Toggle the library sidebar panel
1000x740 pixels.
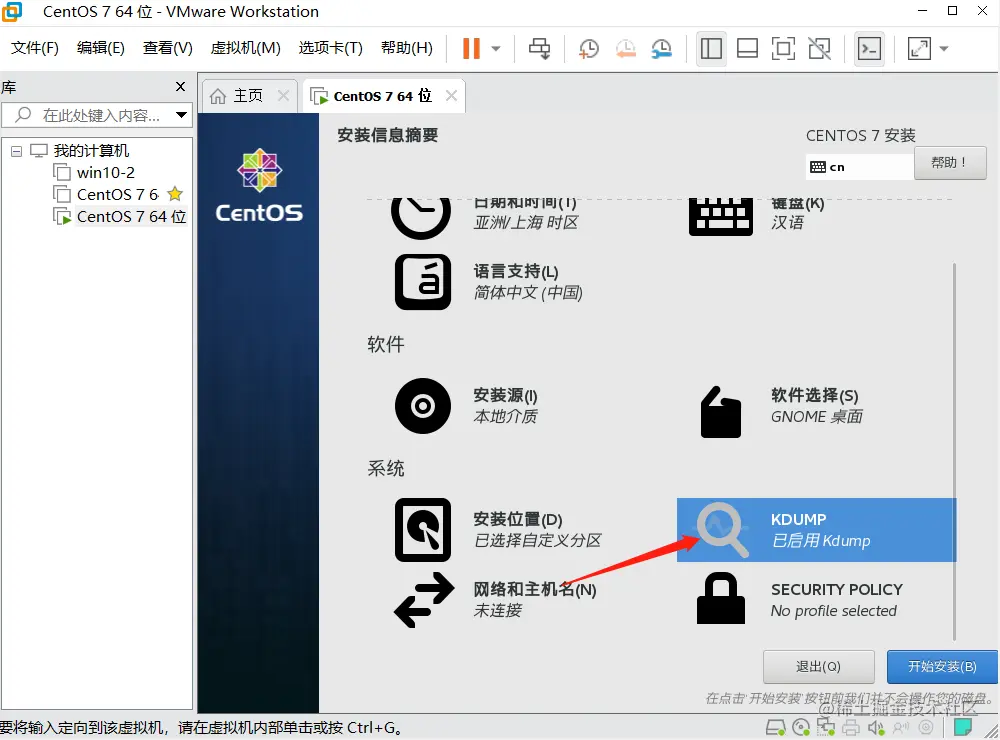coord(711,47)
